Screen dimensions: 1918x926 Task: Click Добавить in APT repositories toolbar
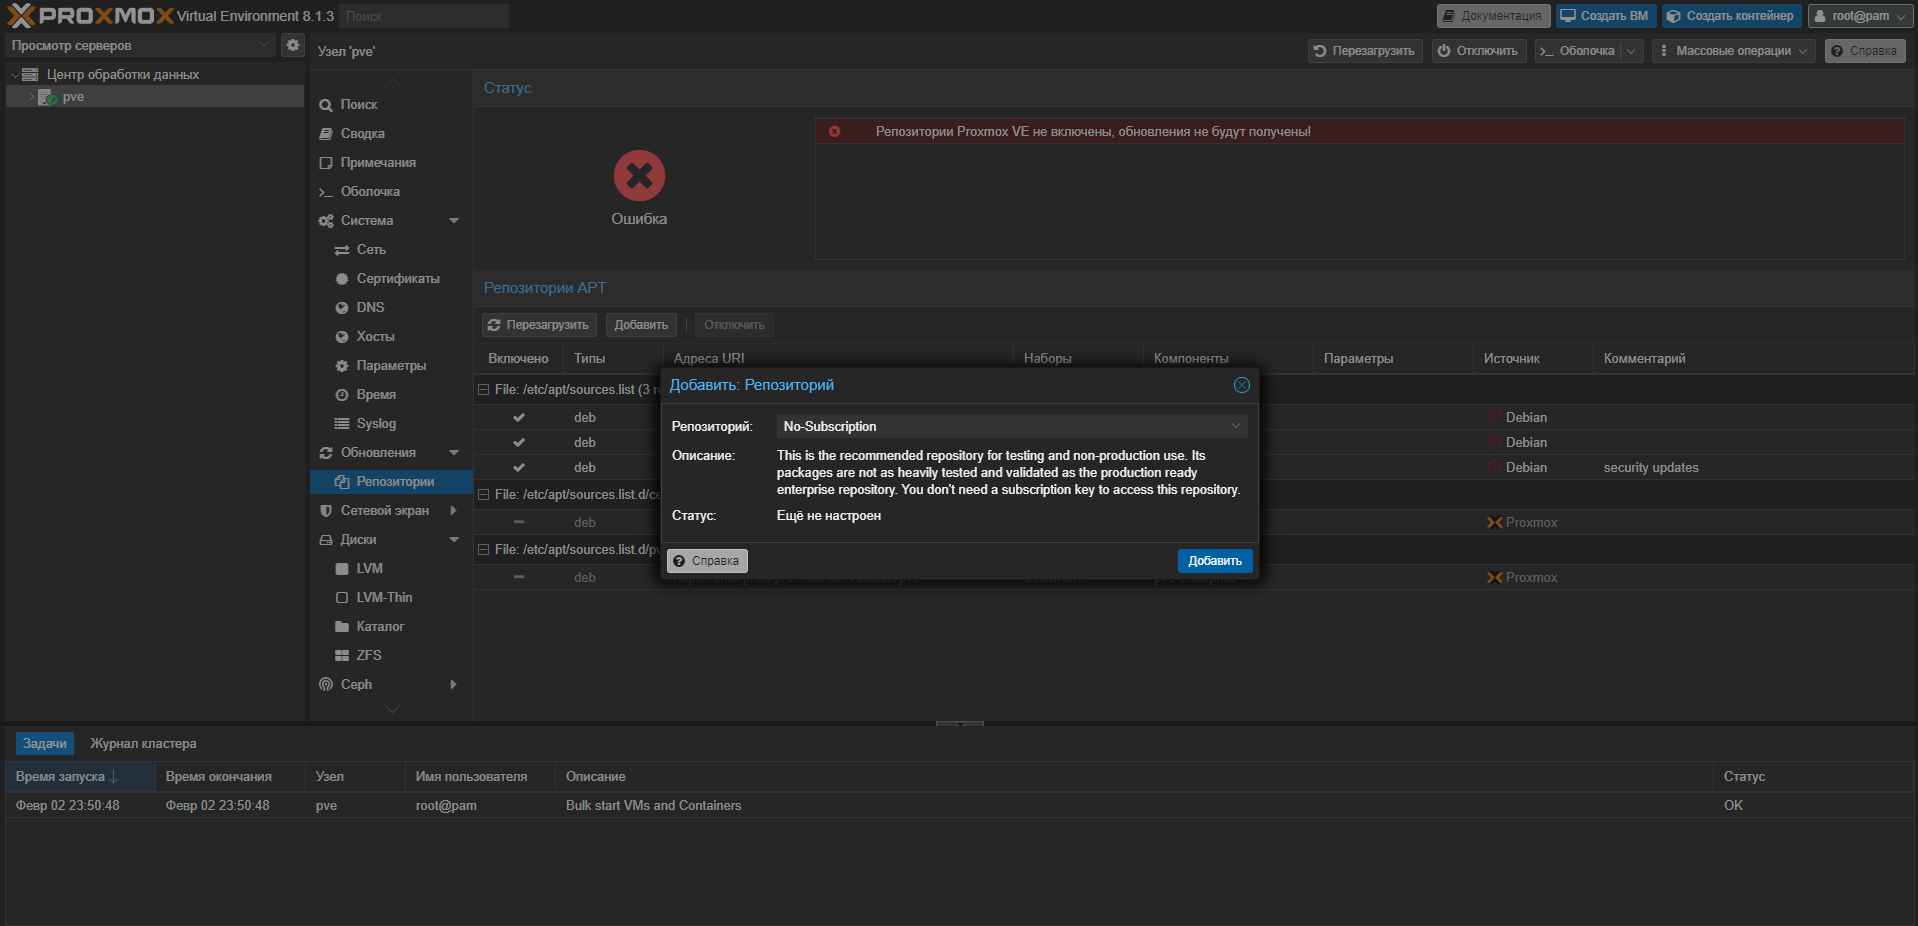(641, 325)
